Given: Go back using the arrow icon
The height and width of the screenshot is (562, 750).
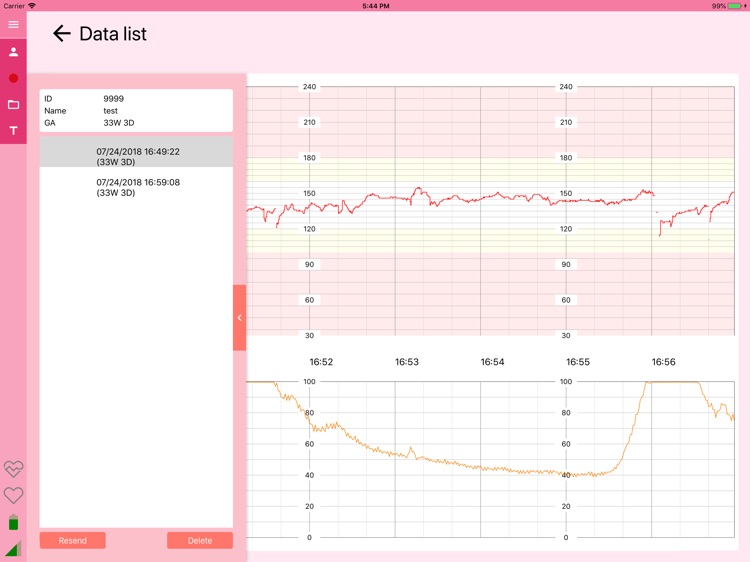Looking at the screenshot, I should [61, 33].
